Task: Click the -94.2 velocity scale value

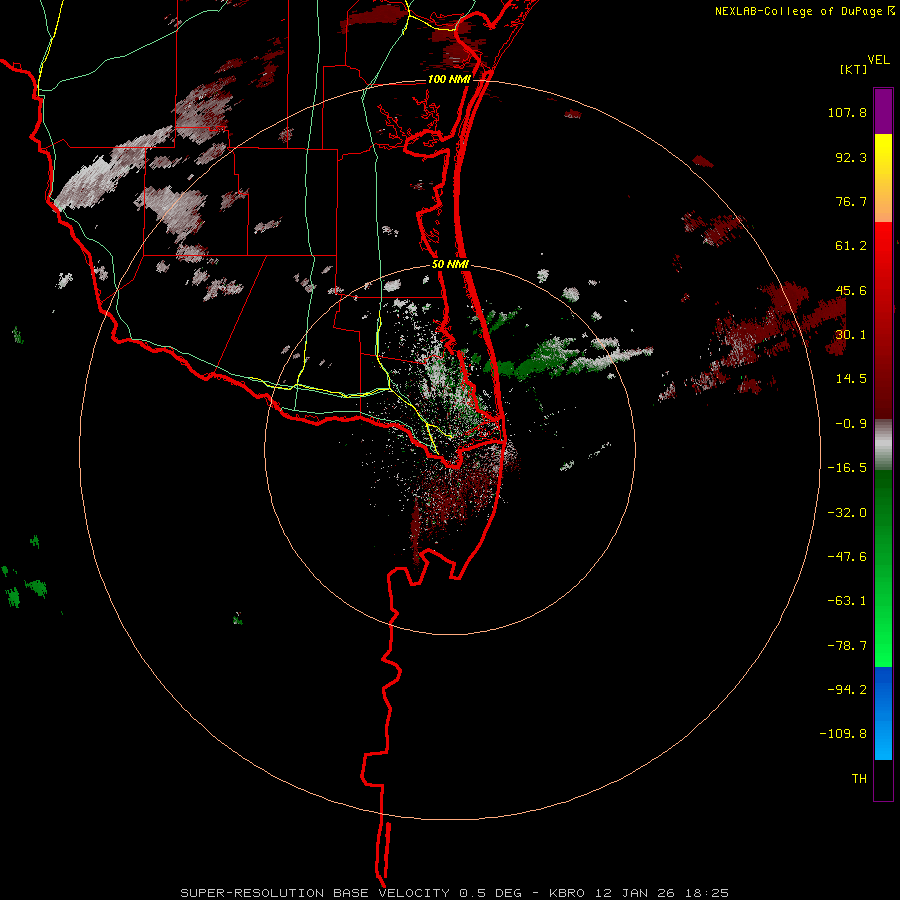Action: point(847,689)
